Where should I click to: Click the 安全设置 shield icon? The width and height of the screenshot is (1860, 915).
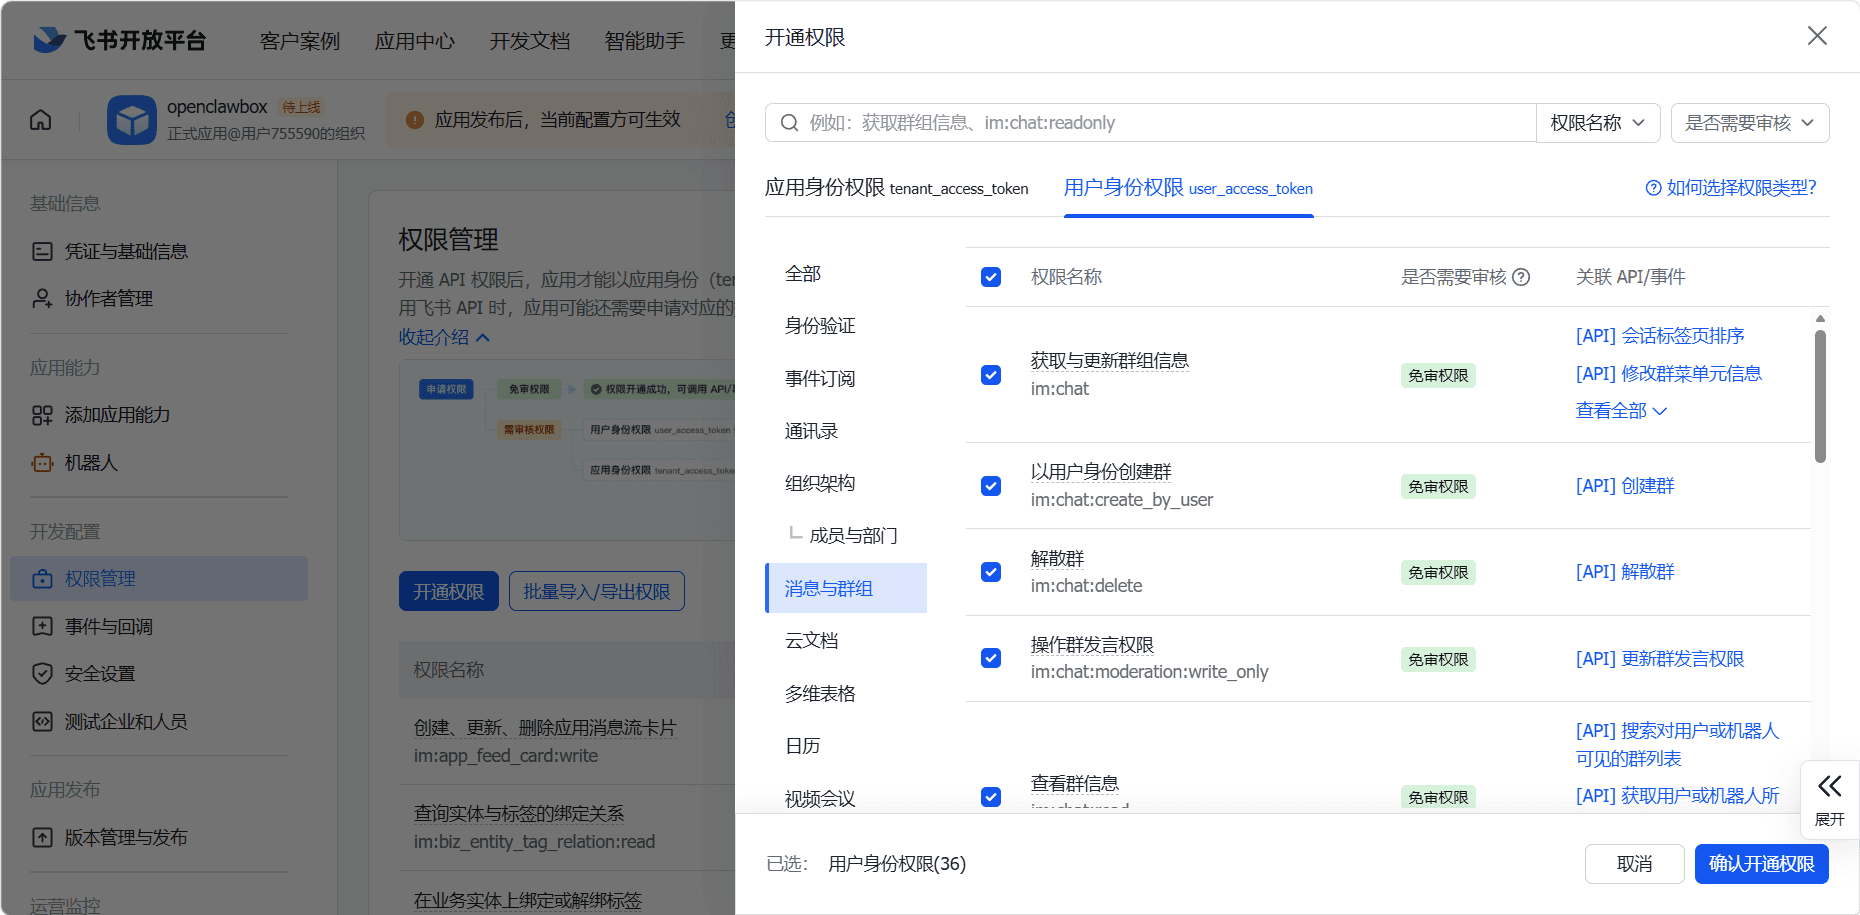tap(42, 674)
